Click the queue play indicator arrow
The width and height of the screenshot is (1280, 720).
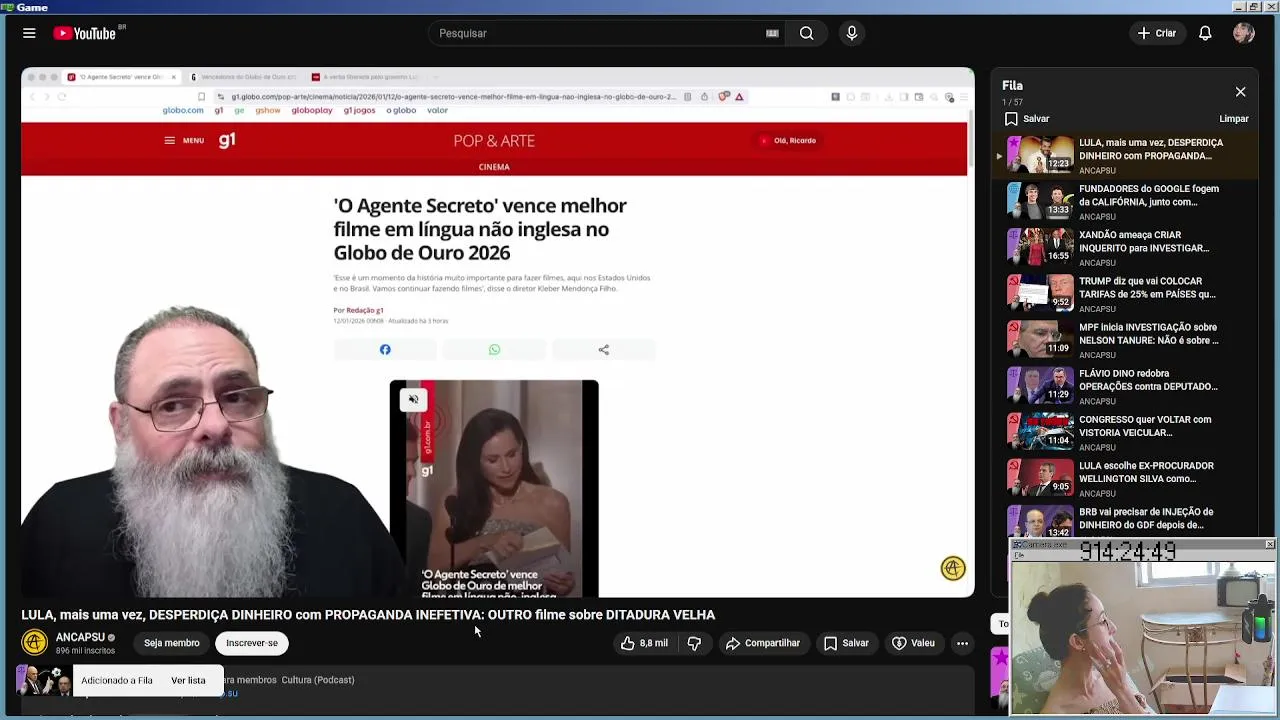(x=998, y=156)
